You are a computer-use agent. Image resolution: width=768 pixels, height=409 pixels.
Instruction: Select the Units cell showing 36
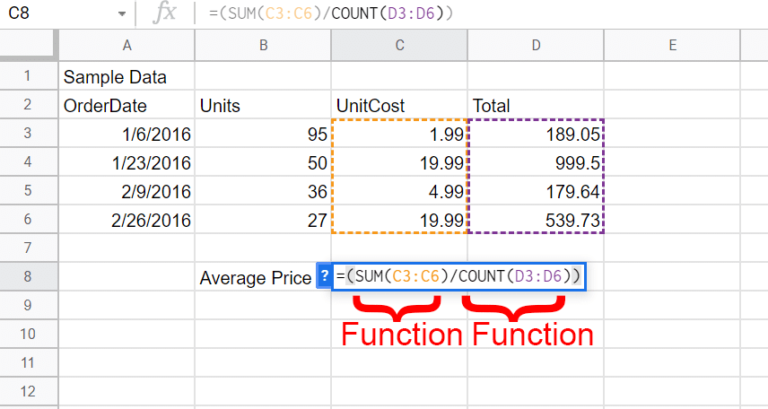(263, 191)
